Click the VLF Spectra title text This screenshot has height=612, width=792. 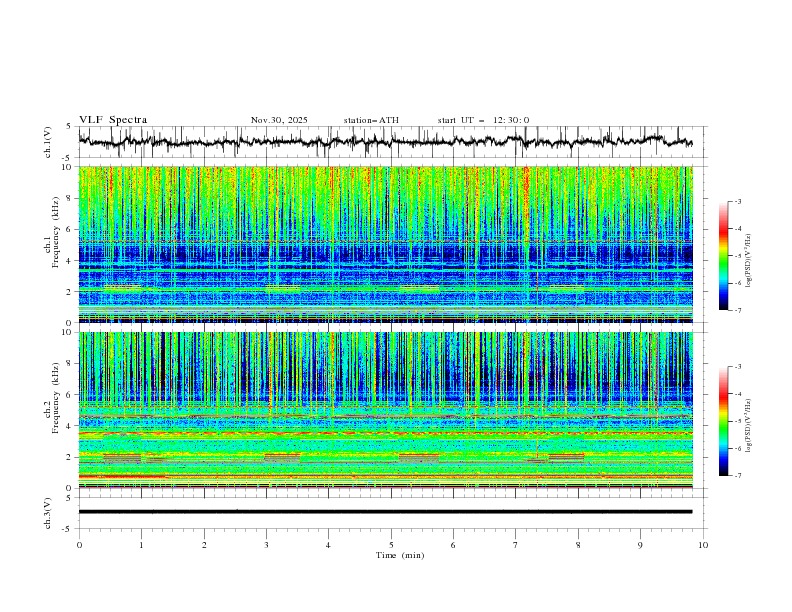(x=113, y=120)
